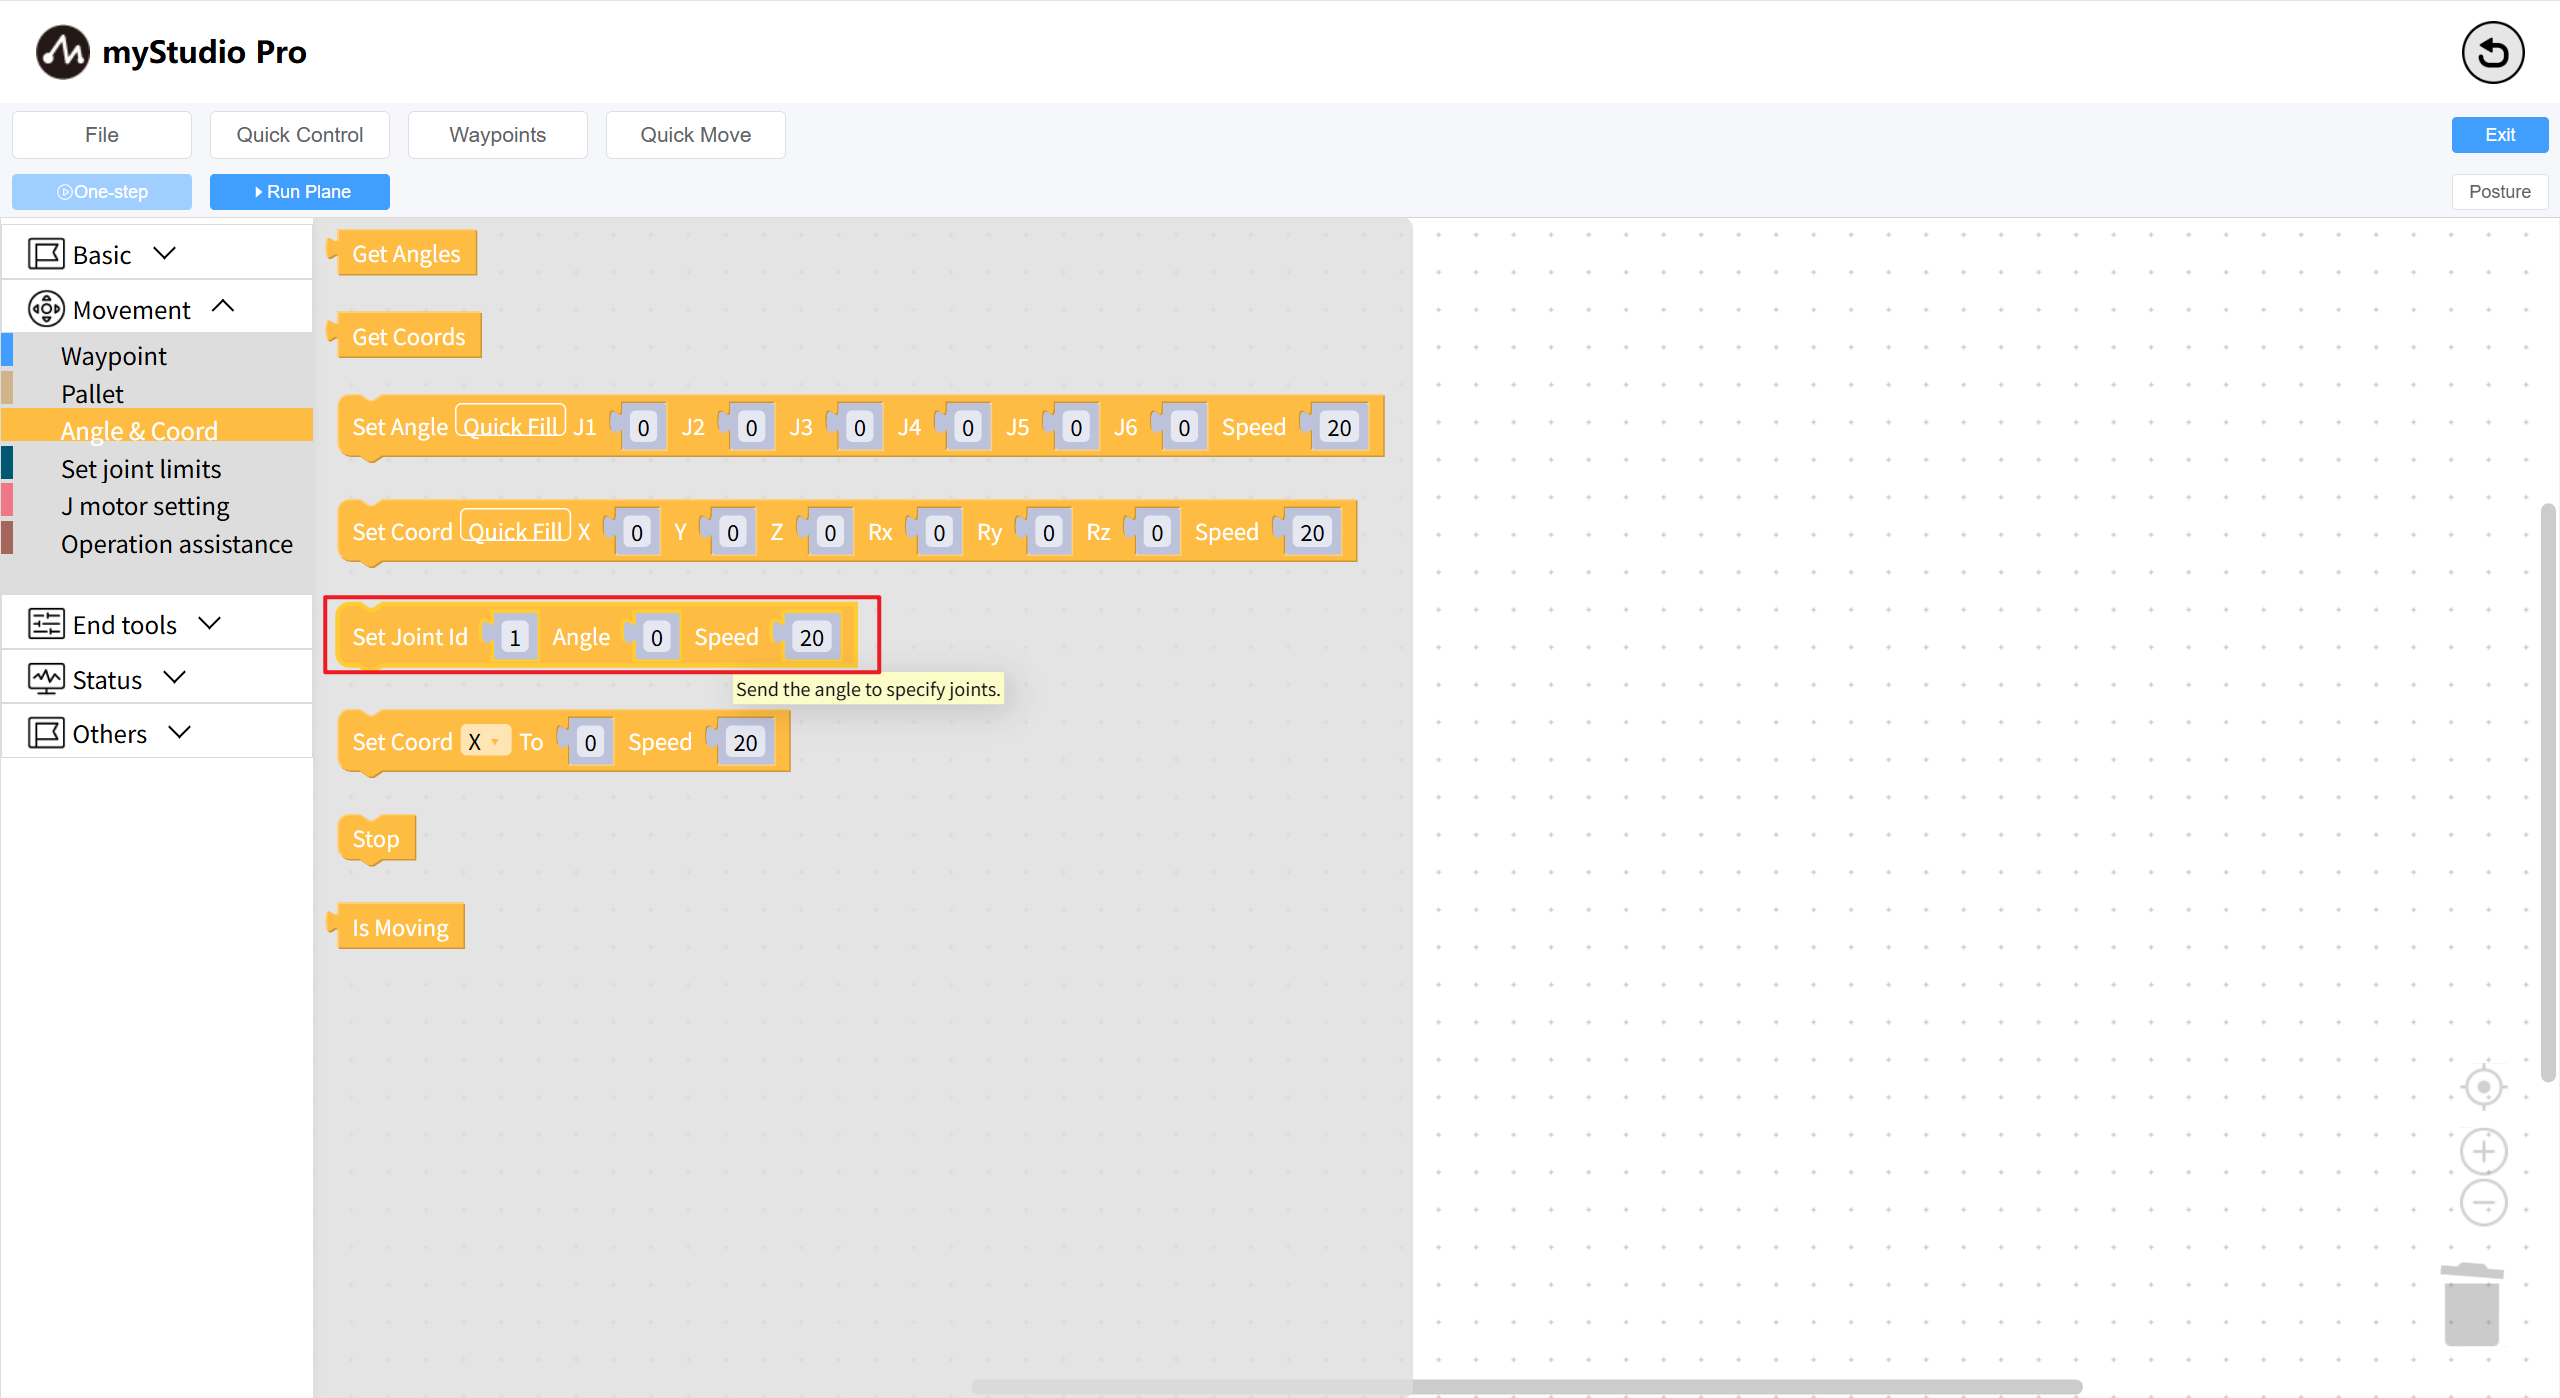Open the File menu
The image size is (2560, 1398).
(x=102, y=135)
